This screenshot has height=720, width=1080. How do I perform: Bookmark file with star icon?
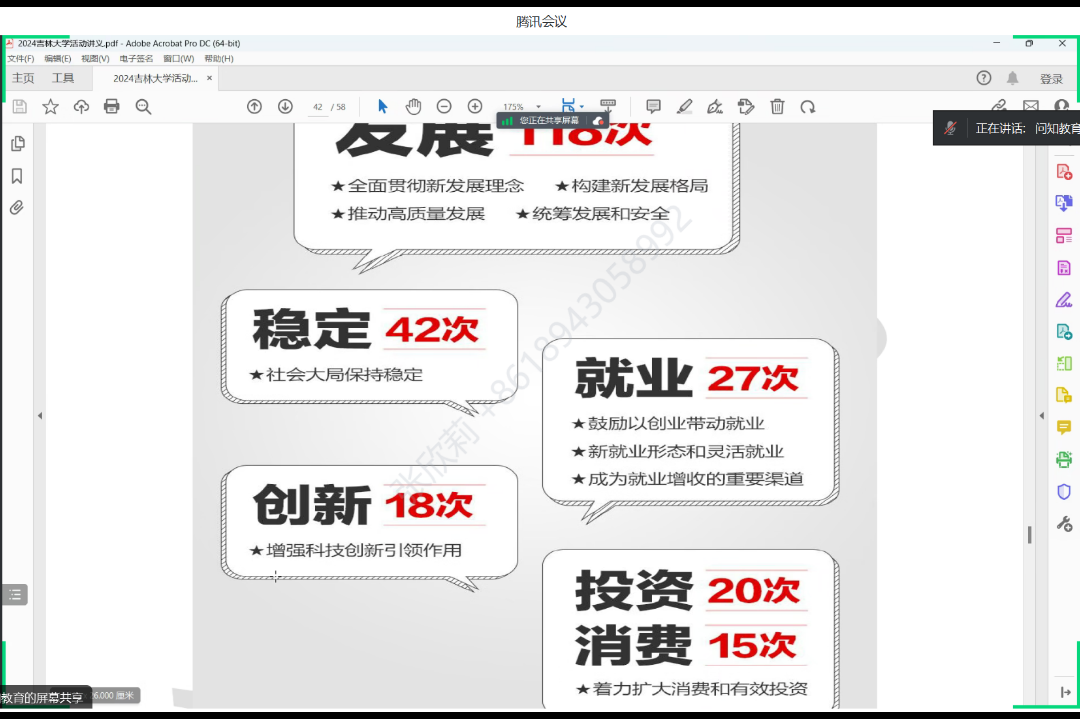point(50,107)
